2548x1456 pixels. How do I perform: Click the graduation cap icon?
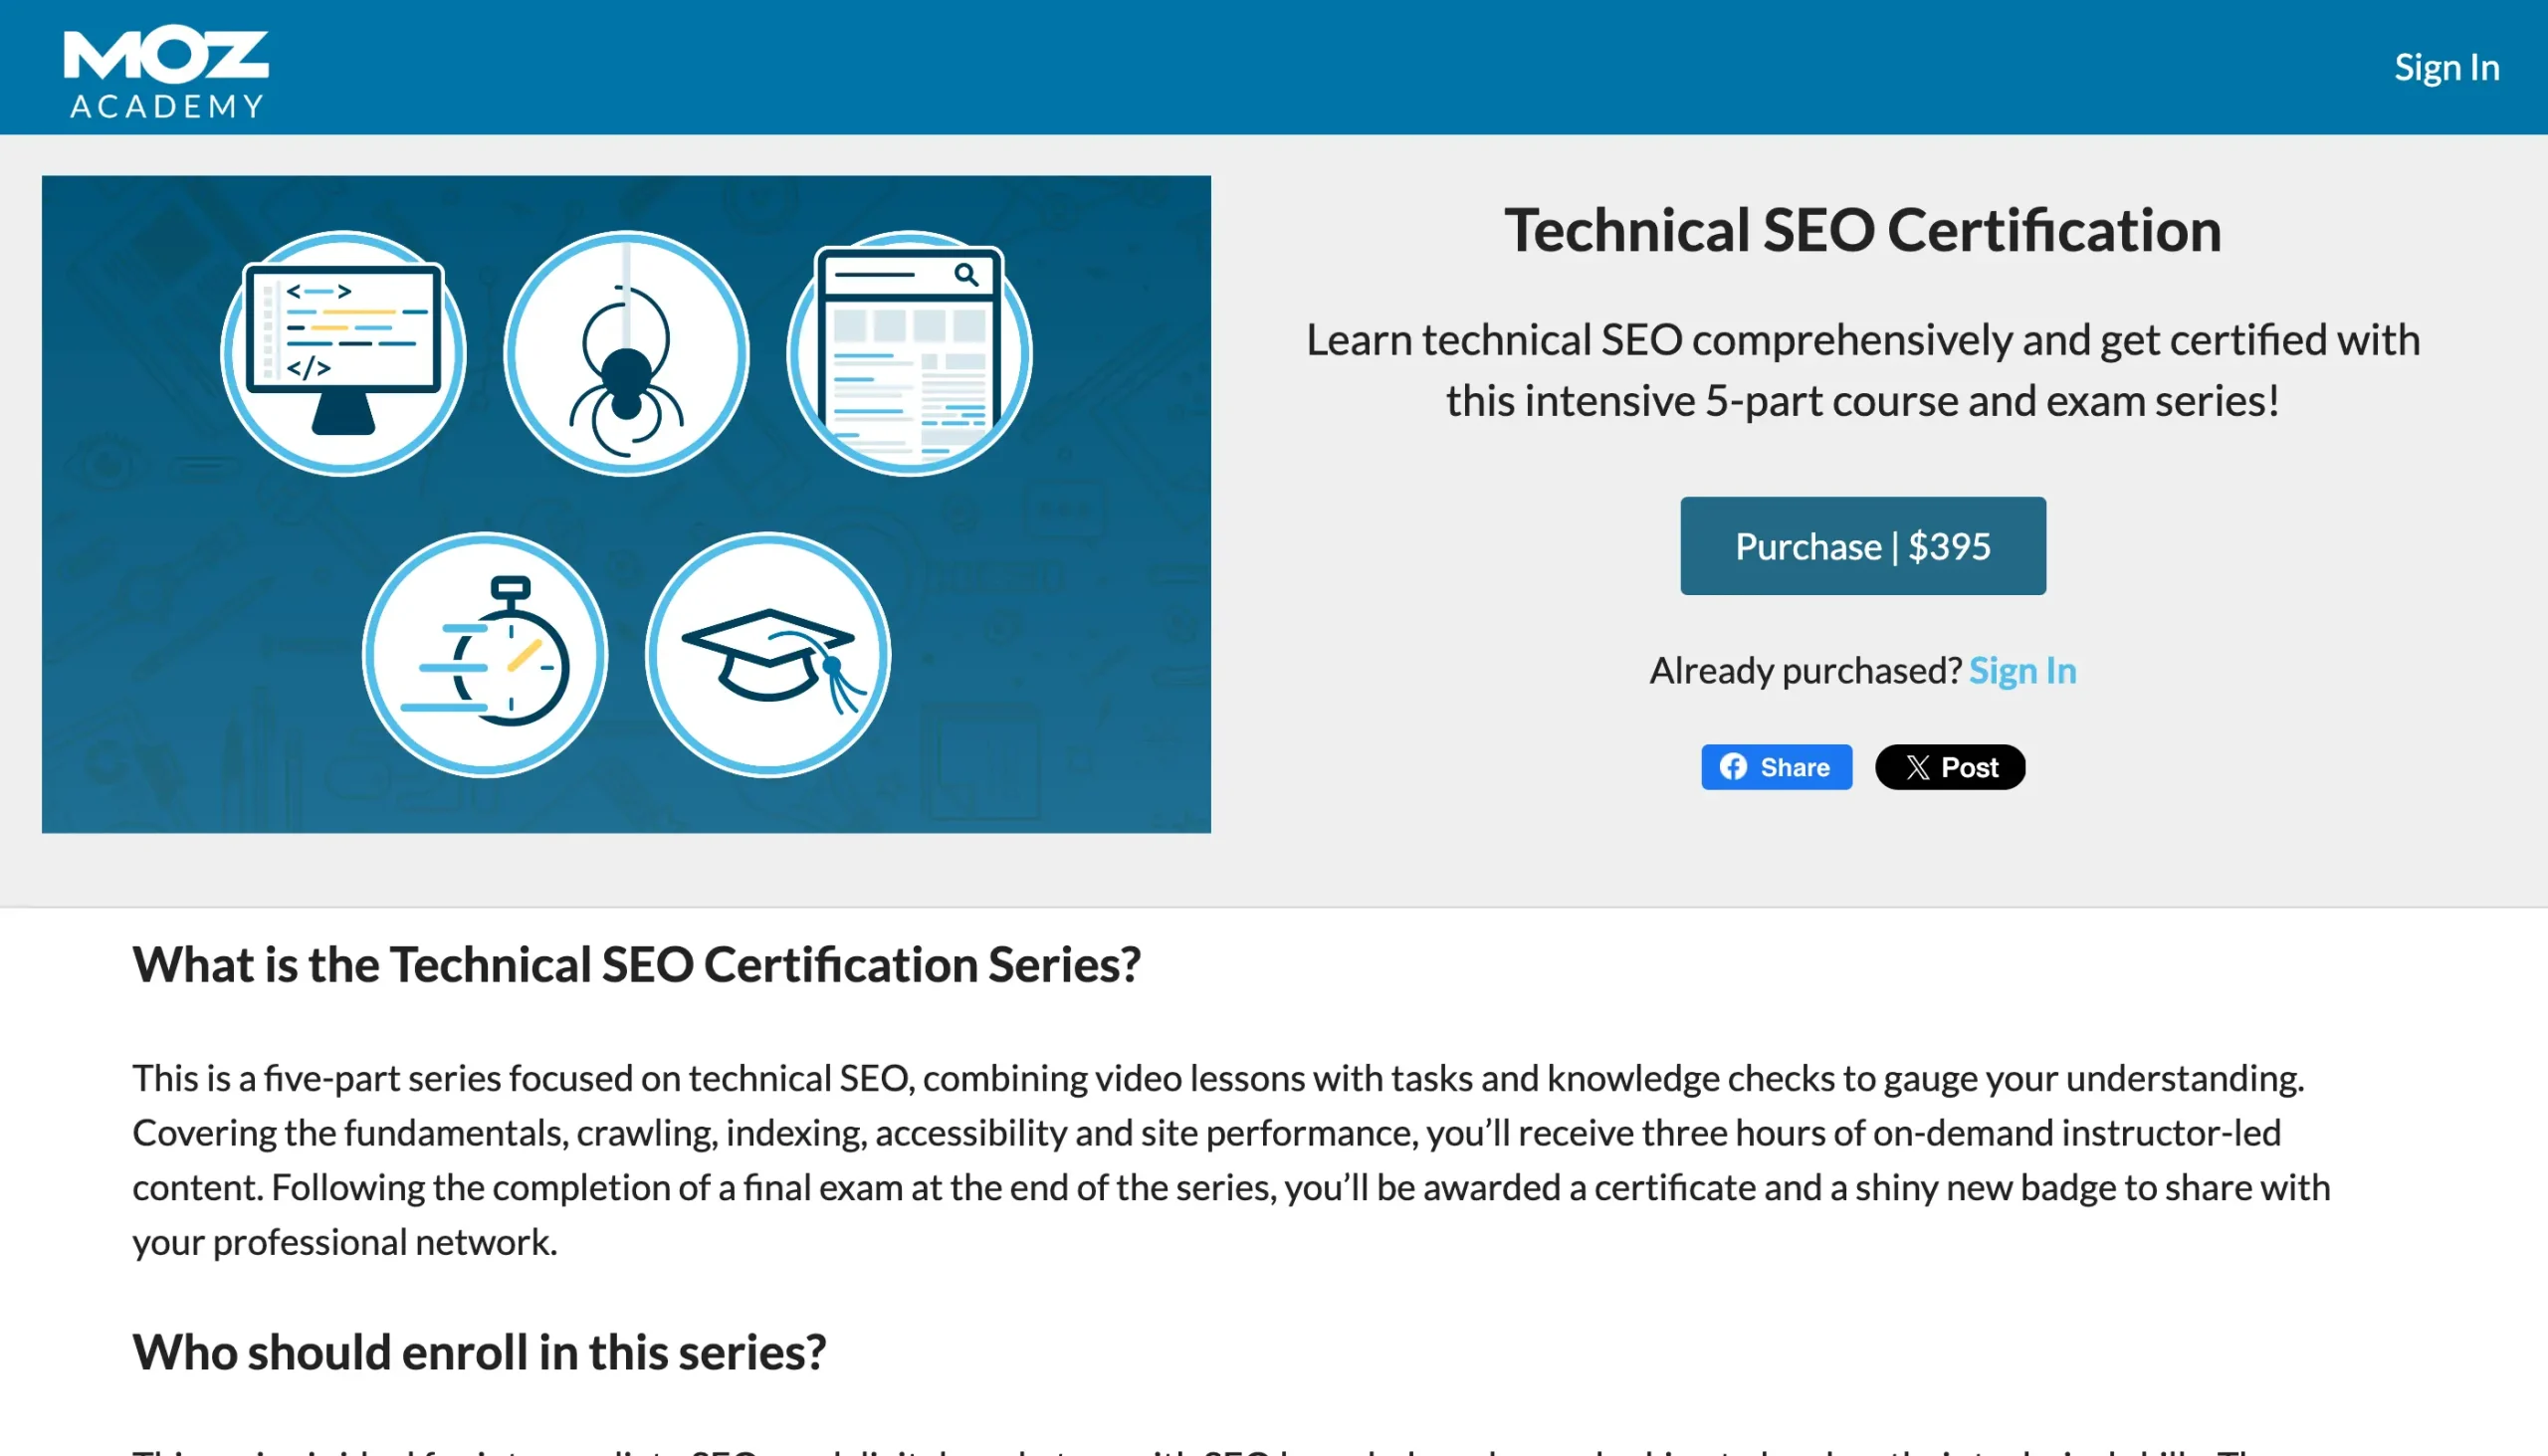point(768,654)
